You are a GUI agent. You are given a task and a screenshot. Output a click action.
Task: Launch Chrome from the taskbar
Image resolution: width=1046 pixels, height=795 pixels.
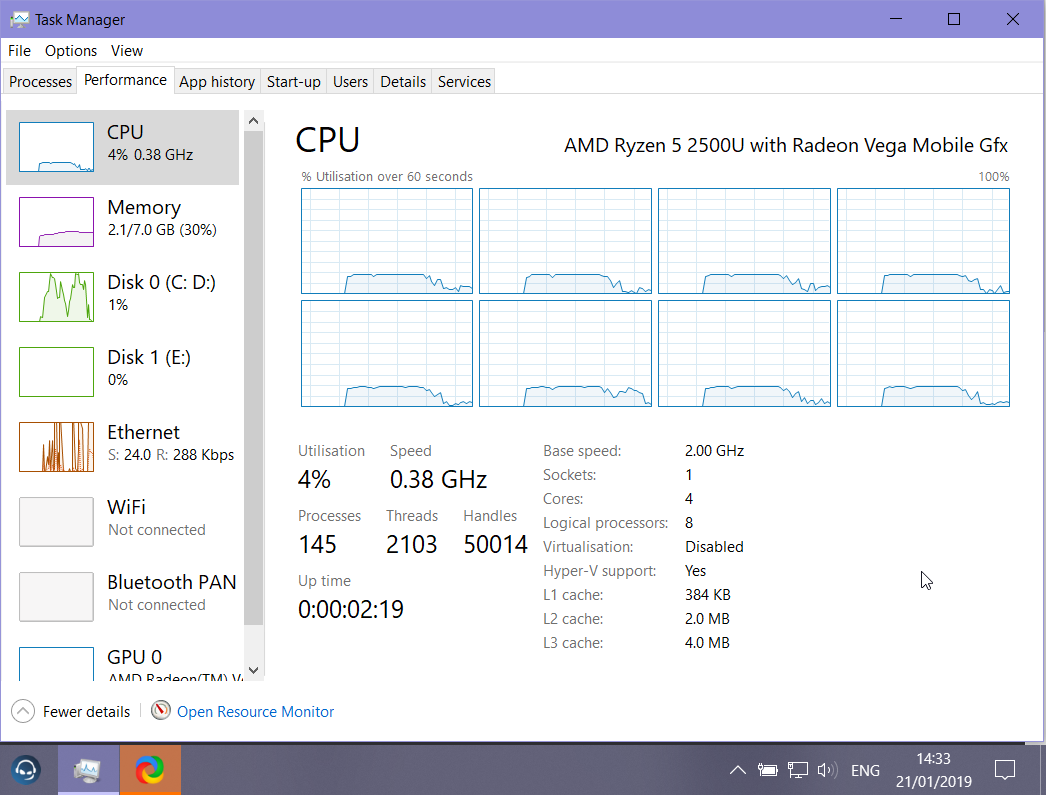pyautogui.click(x=150, y=769)
